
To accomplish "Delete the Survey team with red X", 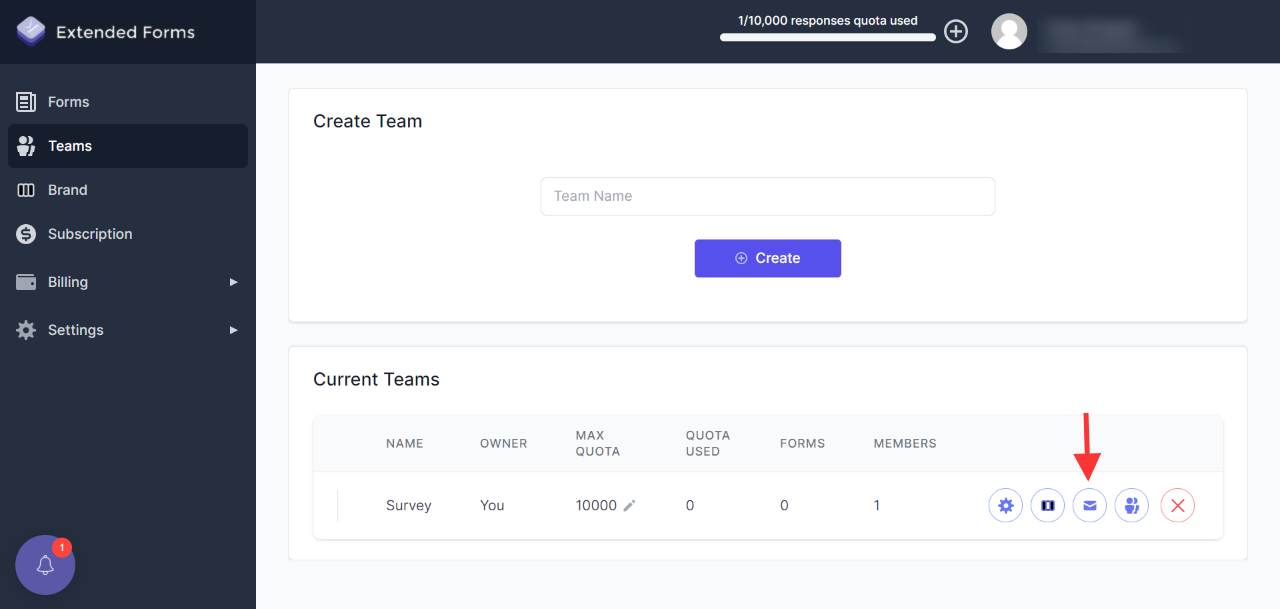I will tap(1178, 506).
